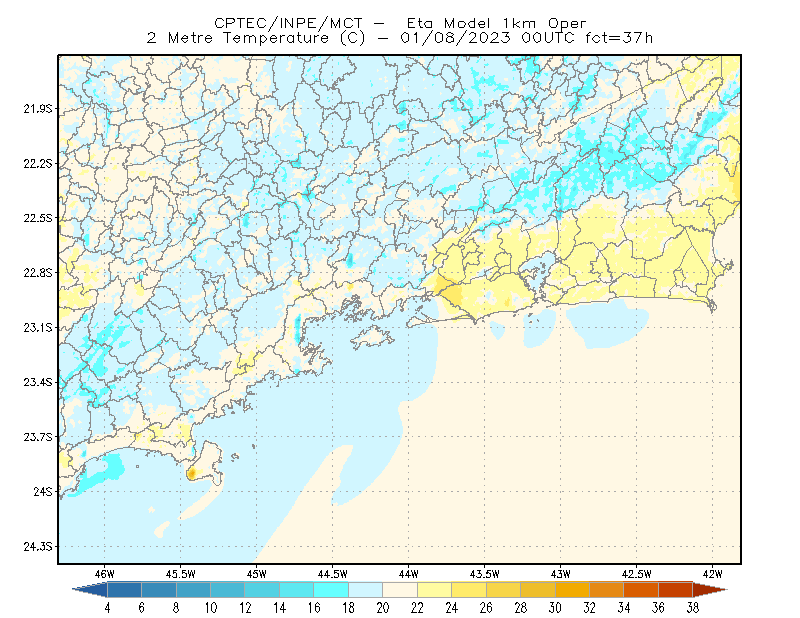Image resolution: width=800 pixels, height=618 pixels.
Task: Click the 16-18 cyan color swatch
Action: [x=331, y=590]
